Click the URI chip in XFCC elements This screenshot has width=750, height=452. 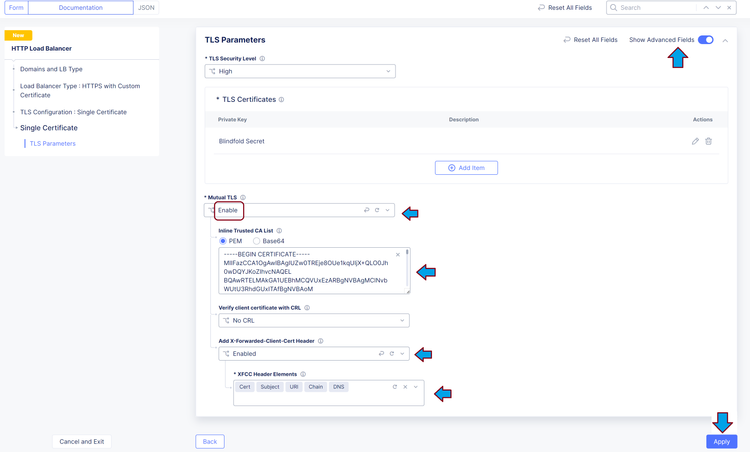pyautogui.click(x=294, y=387)
